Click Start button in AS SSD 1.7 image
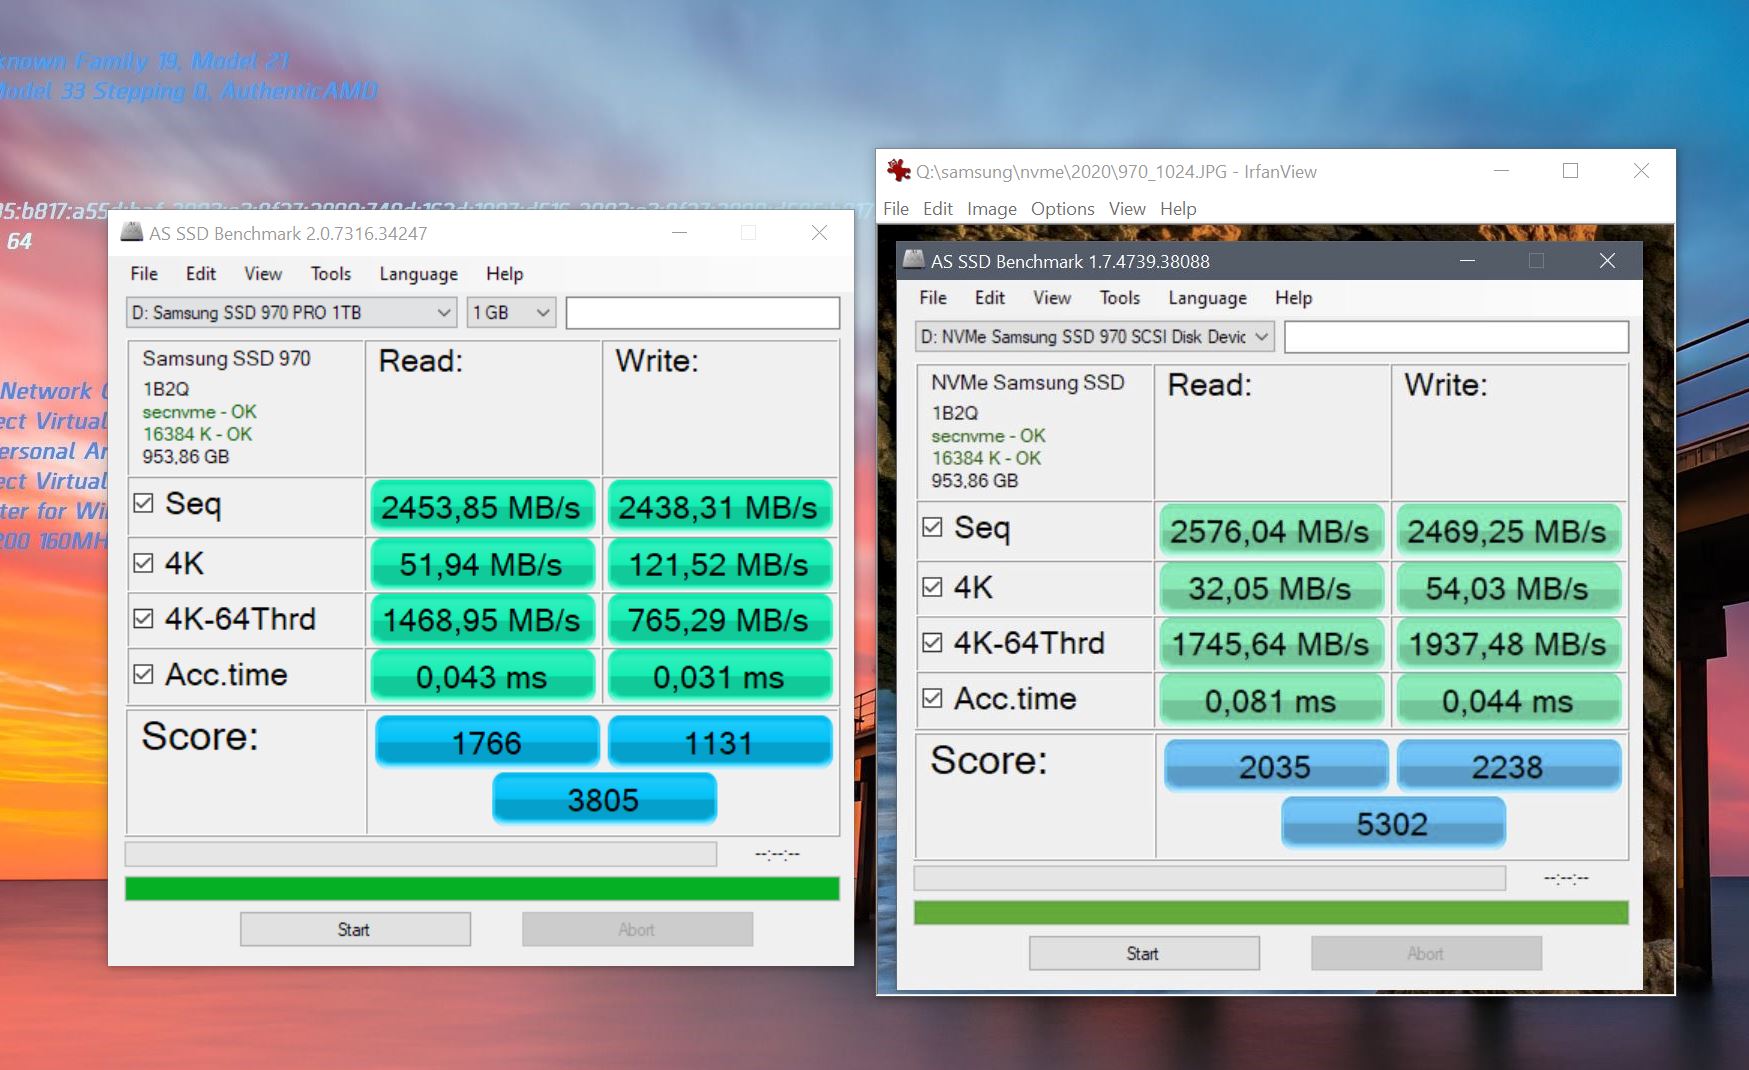Image resolution: width=1749 pixels, height=1070 pixels. (1144, 953)
